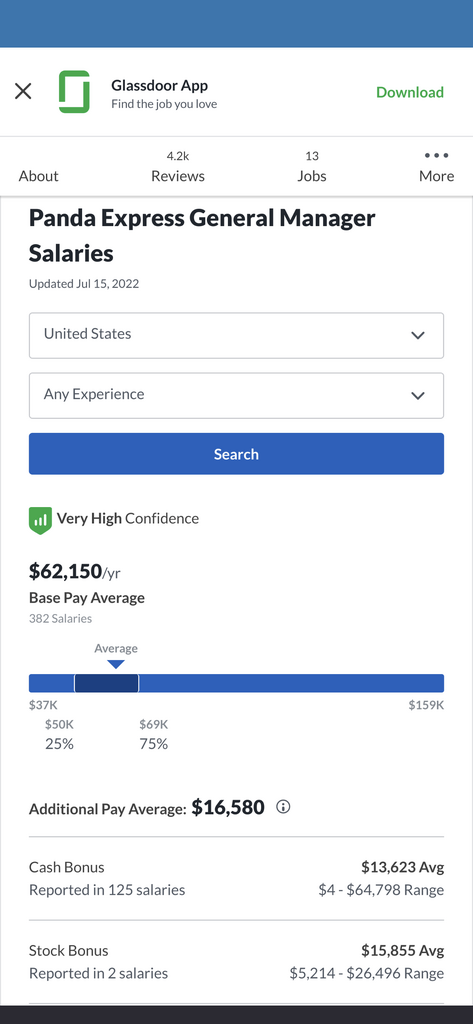Dismiss the Glassdoor App banner

point(23,91)
